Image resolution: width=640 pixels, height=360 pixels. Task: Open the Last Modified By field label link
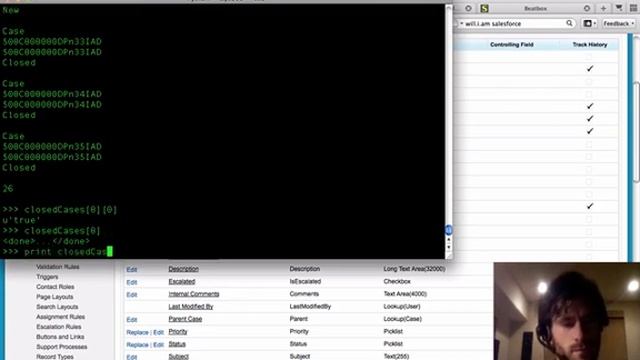pyautogui.click(x=191, y=307)
